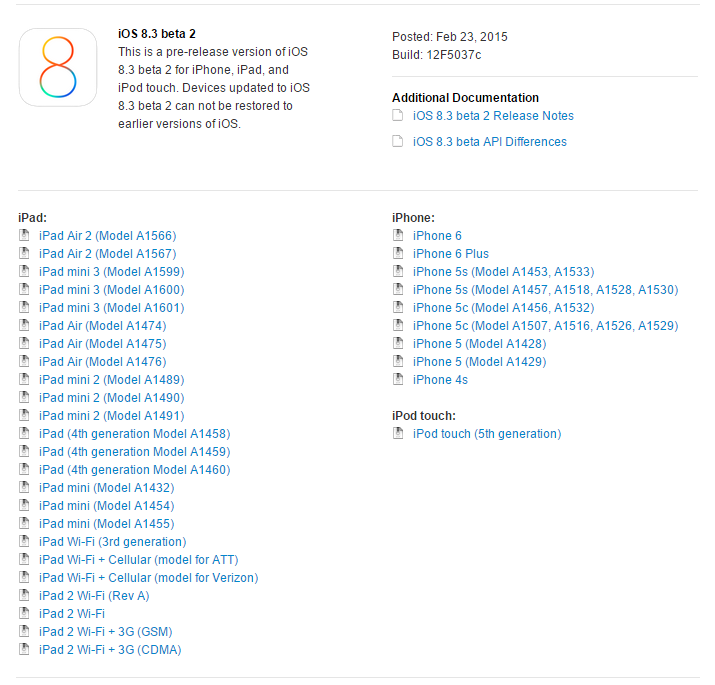Select iPad mini 3 (Model A1600) link
This screenshot has width=715, height=685.
point(112,290)
